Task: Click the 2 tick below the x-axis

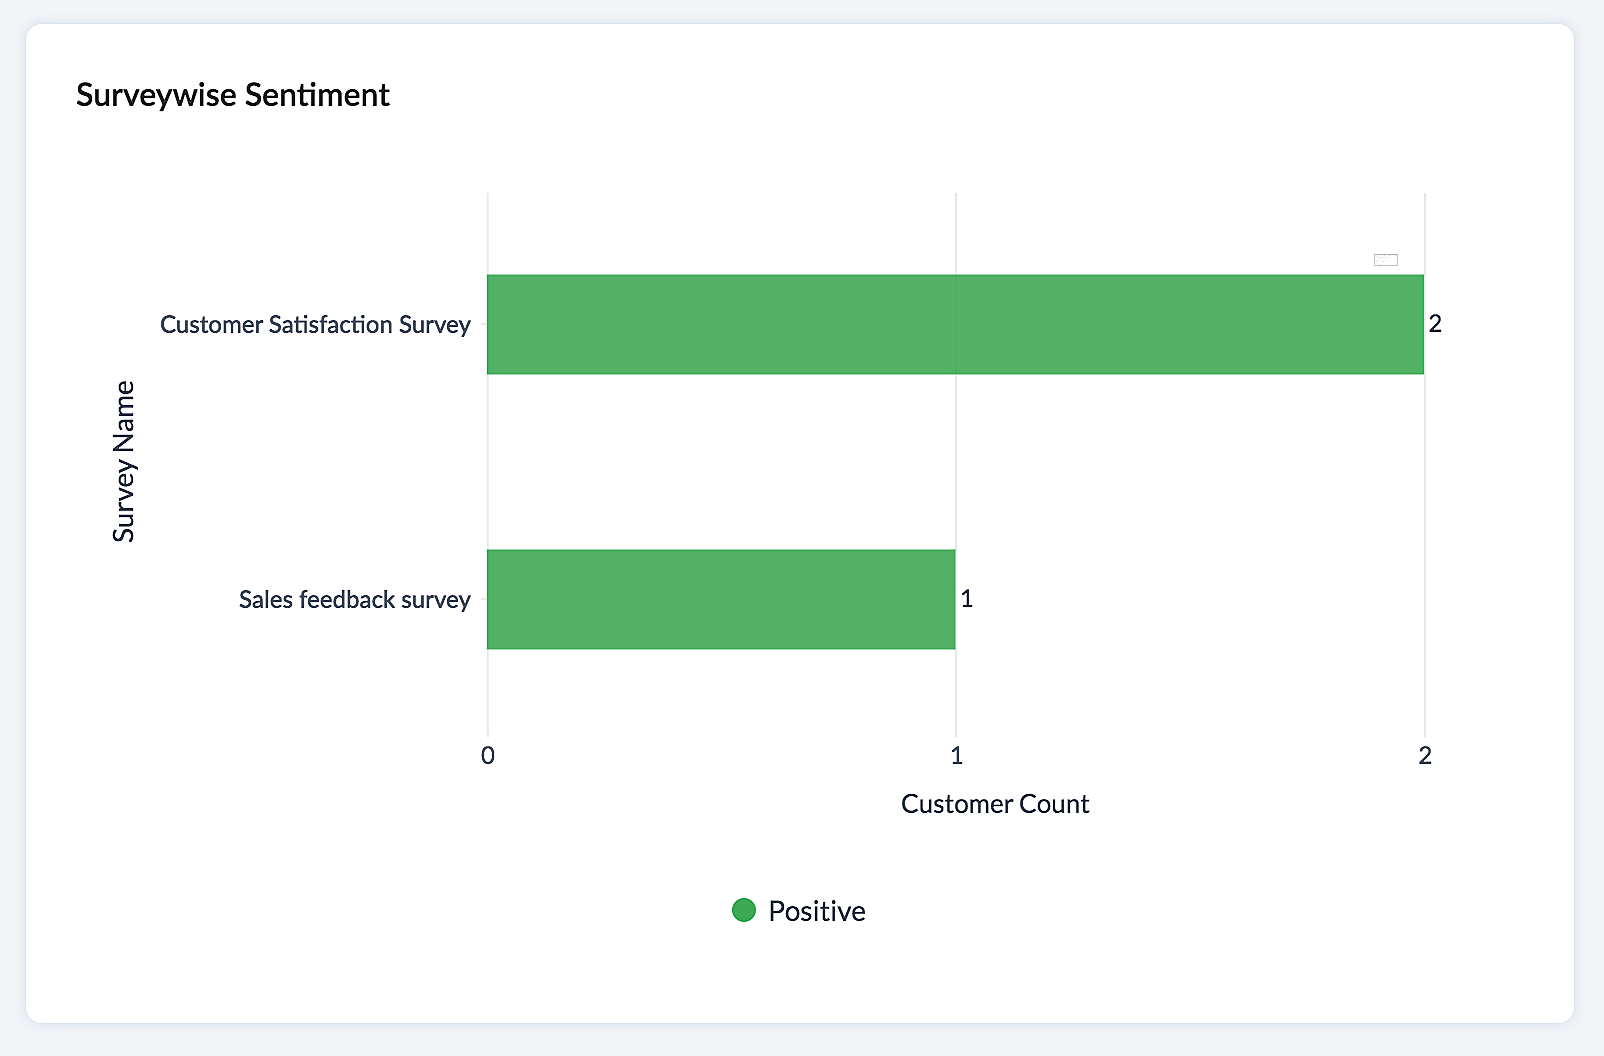Action: pos(1425,756)
